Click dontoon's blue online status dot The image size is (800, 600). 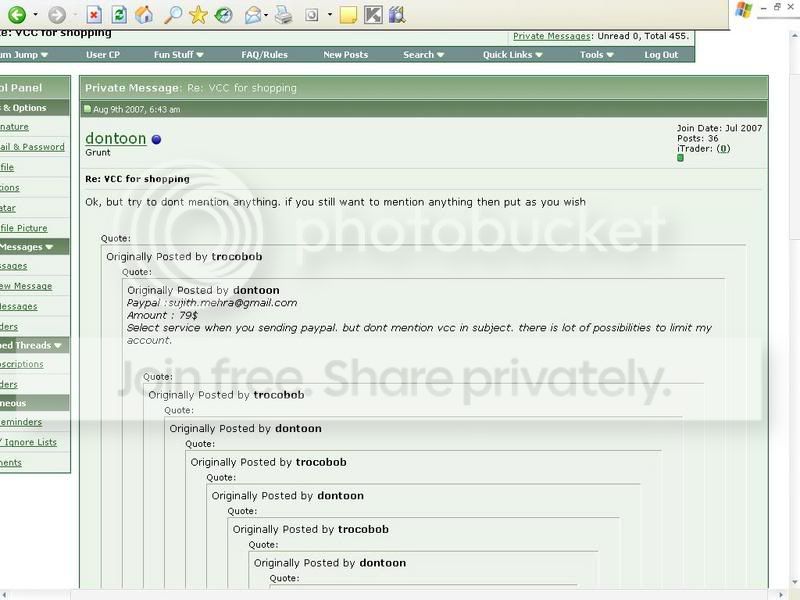[x=157, y=139]
